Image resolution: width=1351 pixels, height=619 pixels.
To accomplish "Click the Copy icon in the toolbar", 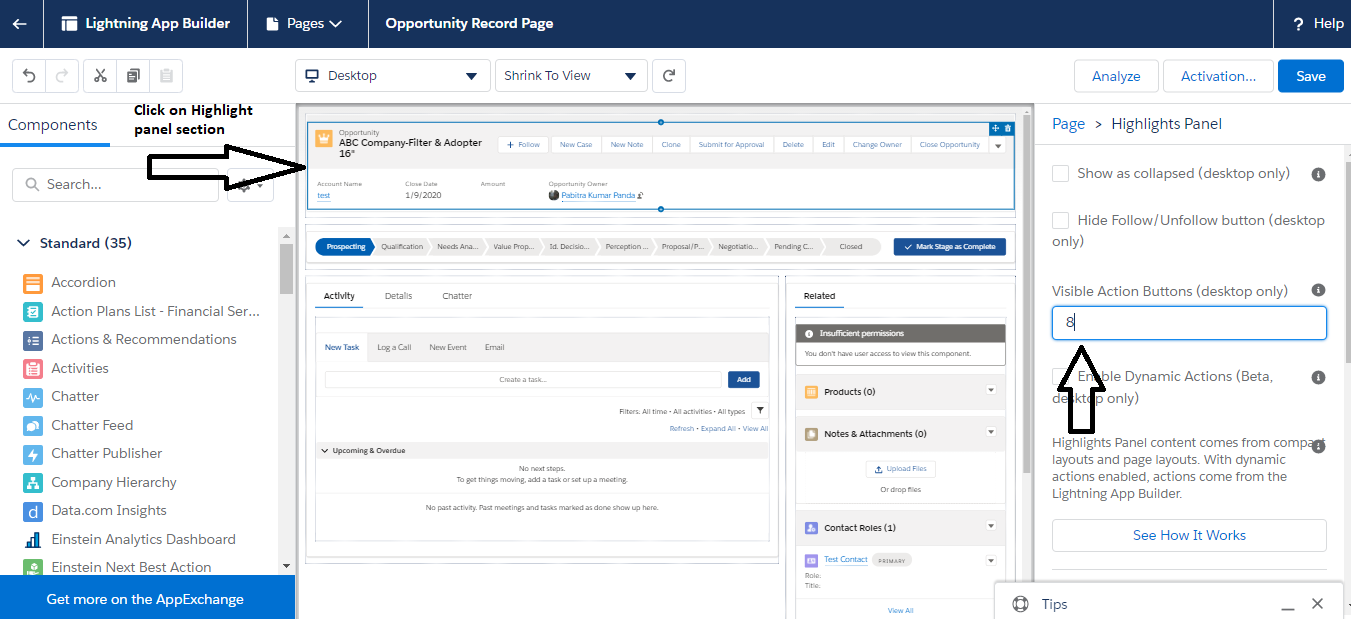I will coord(134,75).
